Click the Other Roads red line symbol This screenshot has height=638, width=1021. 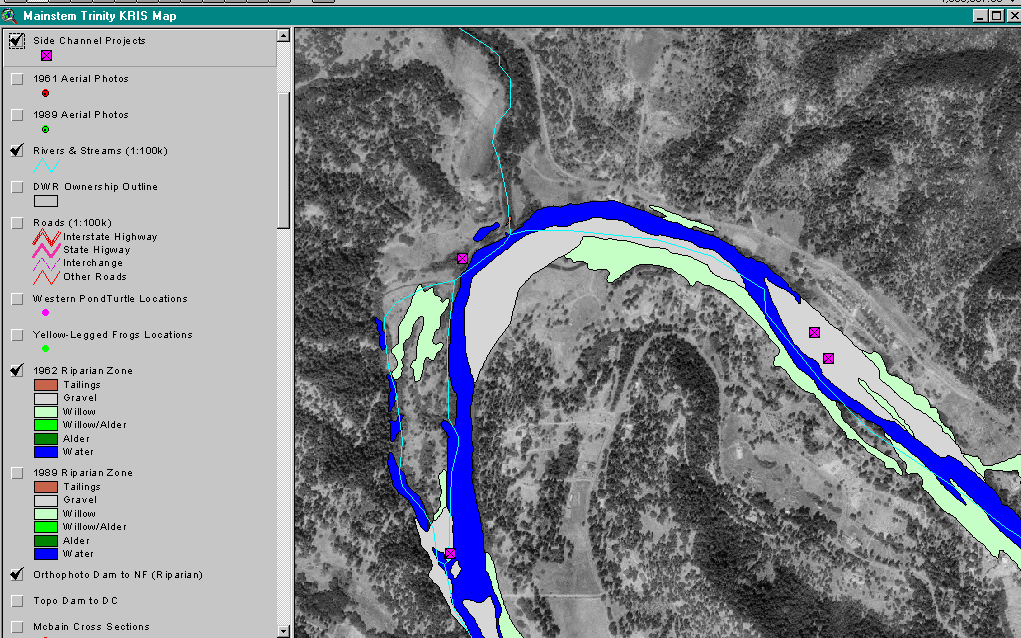(46, 277)
